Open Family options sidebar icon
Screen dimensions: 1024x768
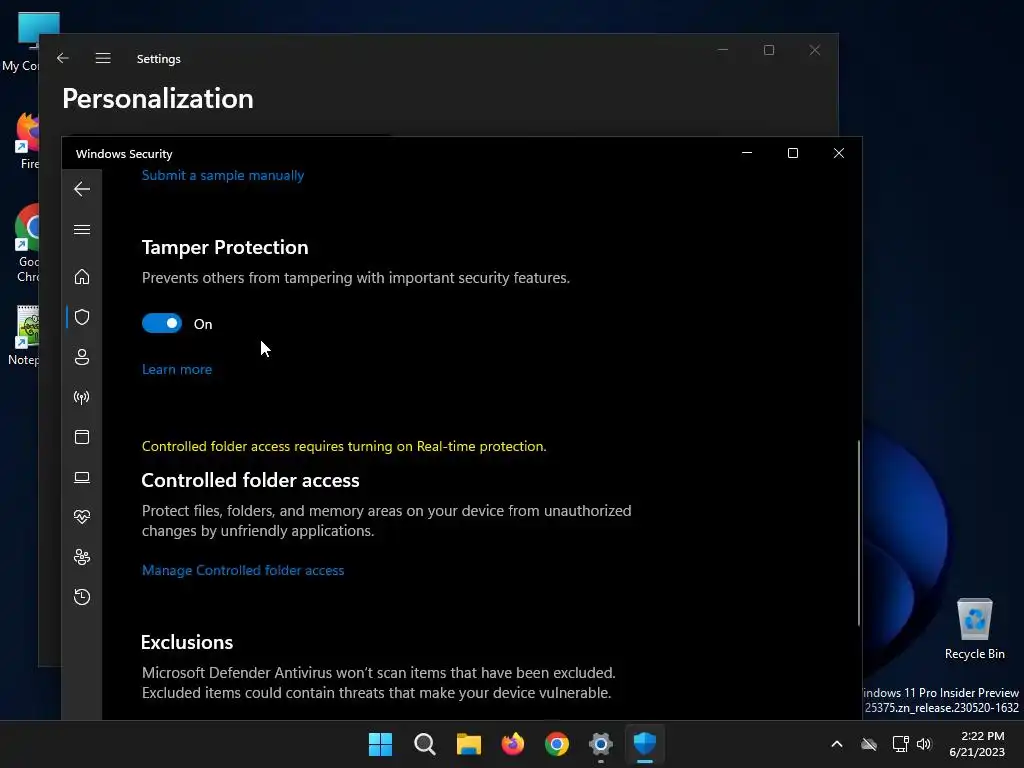(82, 557)
